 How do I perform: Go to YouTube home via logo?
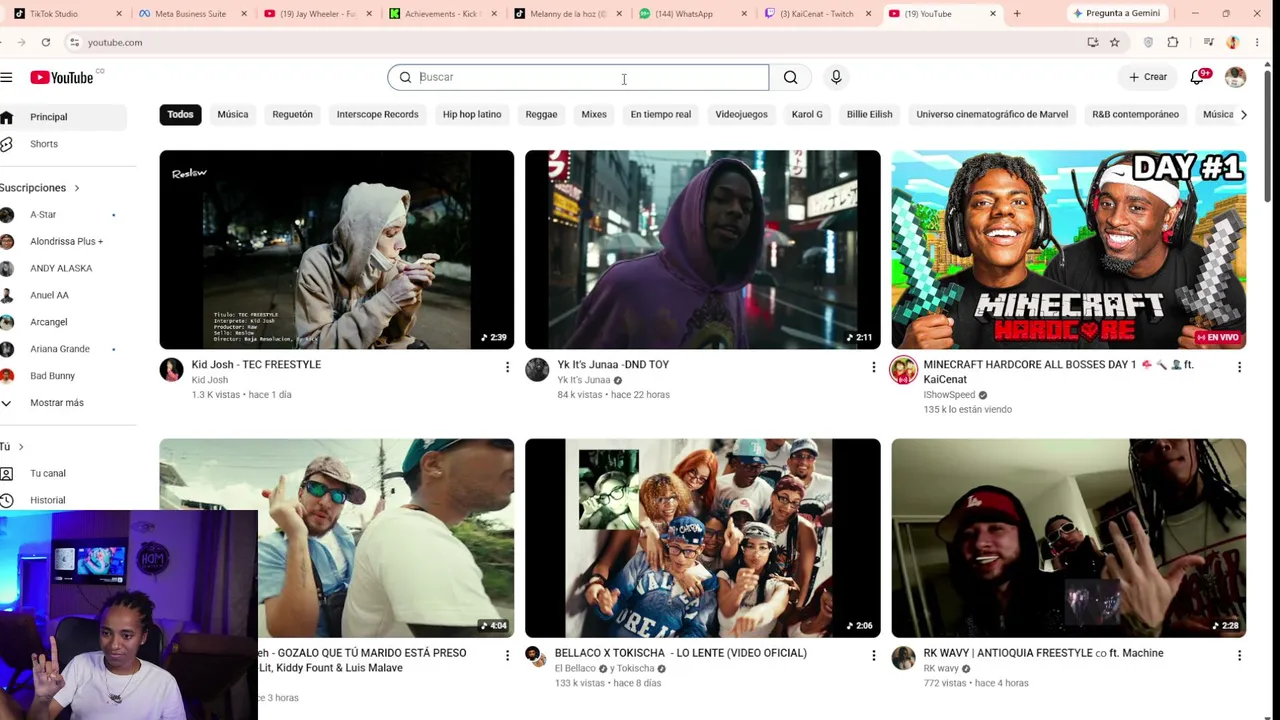[62, 77]
